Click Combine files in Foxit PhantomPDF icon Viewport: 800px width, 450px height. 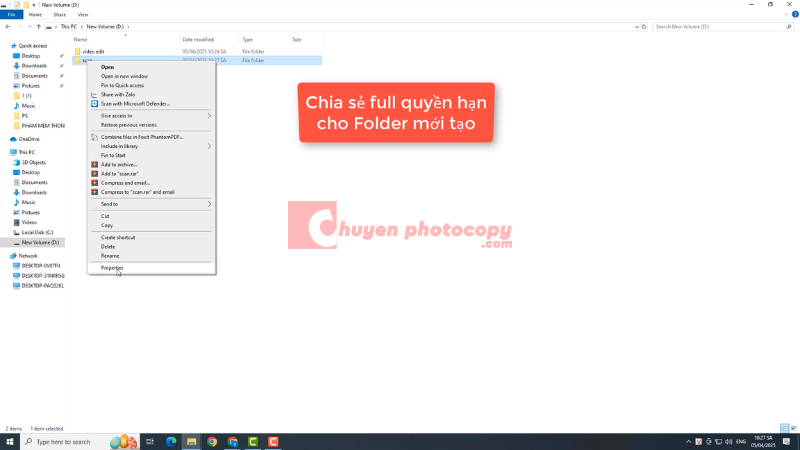pyautogui.click(x=94, y=137)
